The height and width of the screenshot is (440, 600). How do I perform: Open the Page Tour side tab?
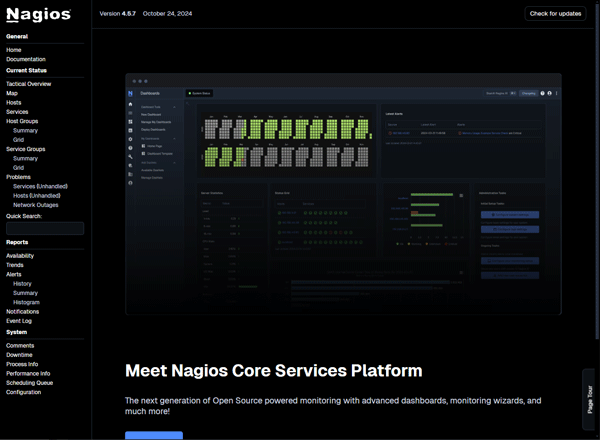pos(590,399)
